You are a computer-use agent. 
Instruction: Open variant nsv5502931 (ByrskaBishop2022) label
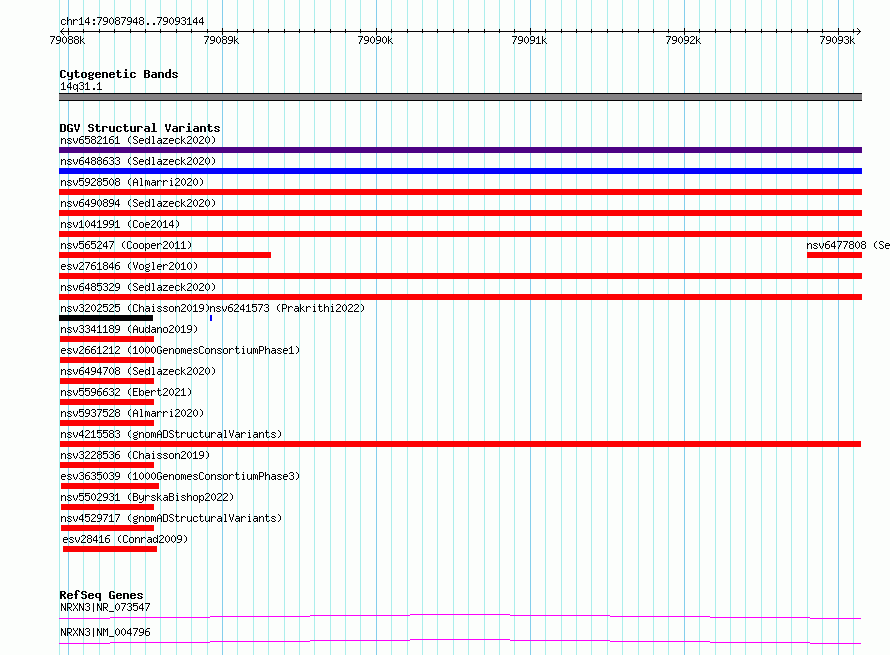coord(147,497)
